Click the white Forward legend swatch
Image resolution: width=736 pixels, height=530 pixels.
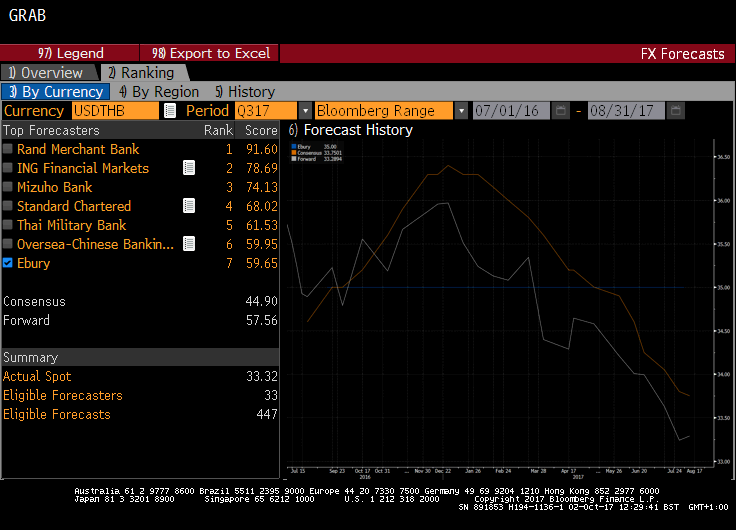coord(294,159)
